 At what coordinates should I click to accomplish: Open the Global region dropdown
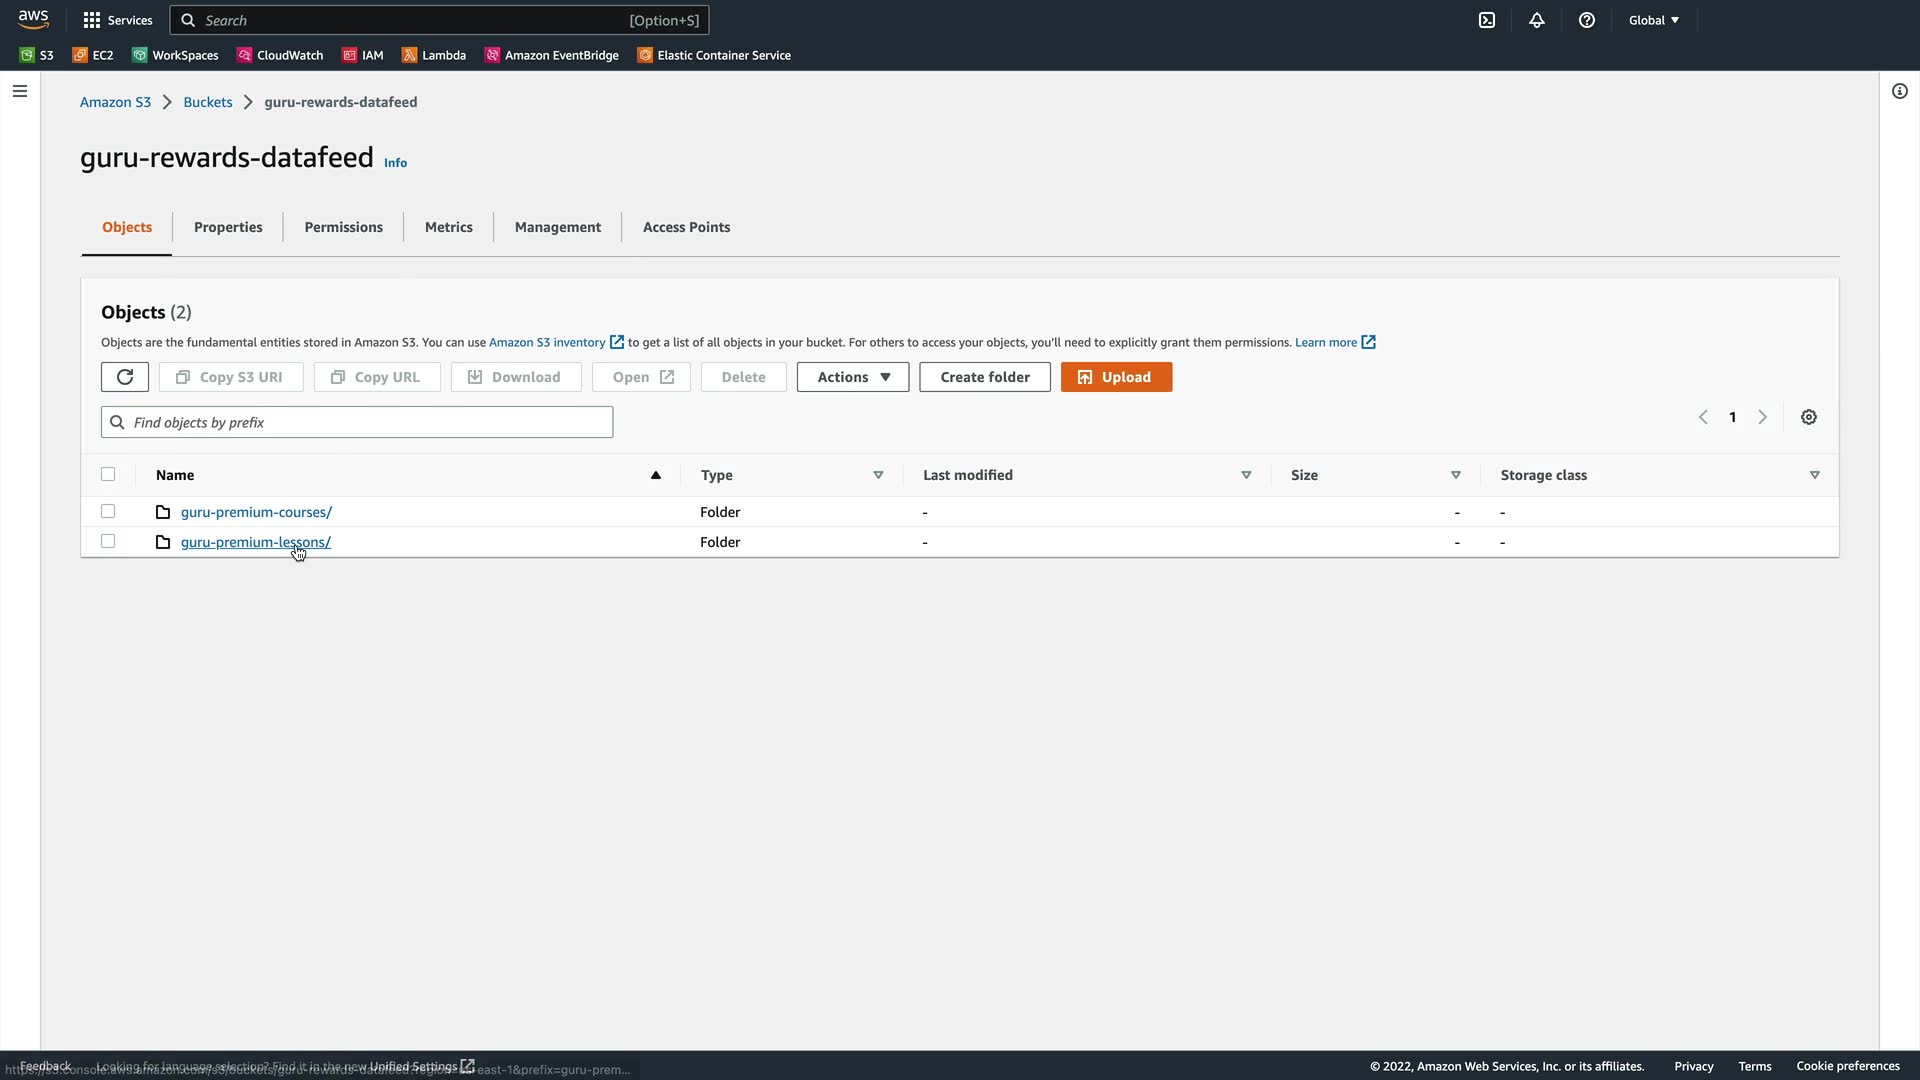[1654, 20]
